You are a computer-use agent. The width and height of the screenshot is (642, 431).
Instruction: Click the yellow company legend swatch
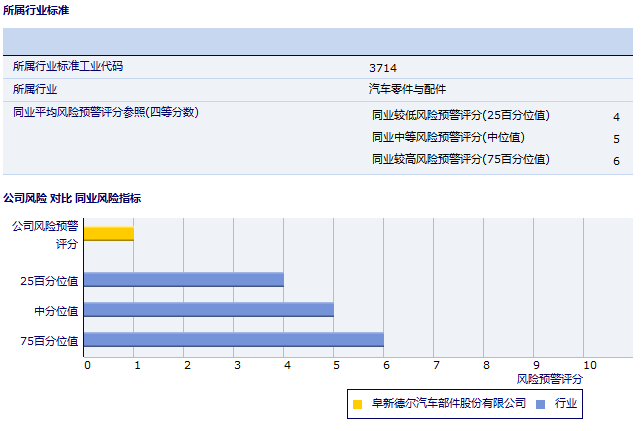tap(357, 405)
